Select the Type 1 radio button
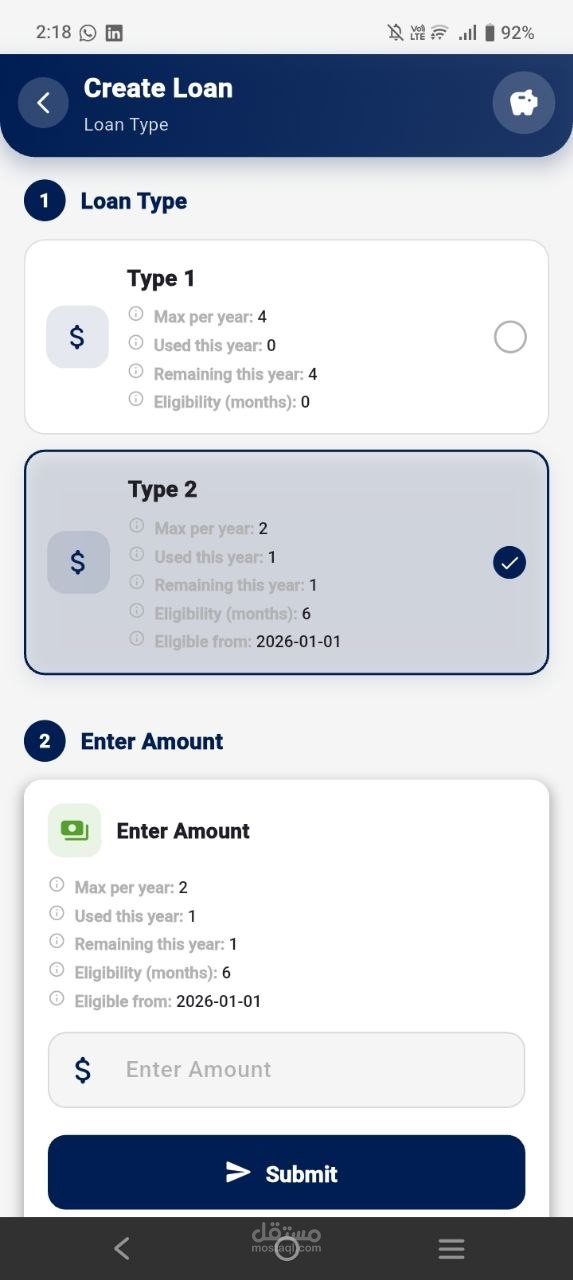This screenshot has height=1280, width=573. [510, 338]
